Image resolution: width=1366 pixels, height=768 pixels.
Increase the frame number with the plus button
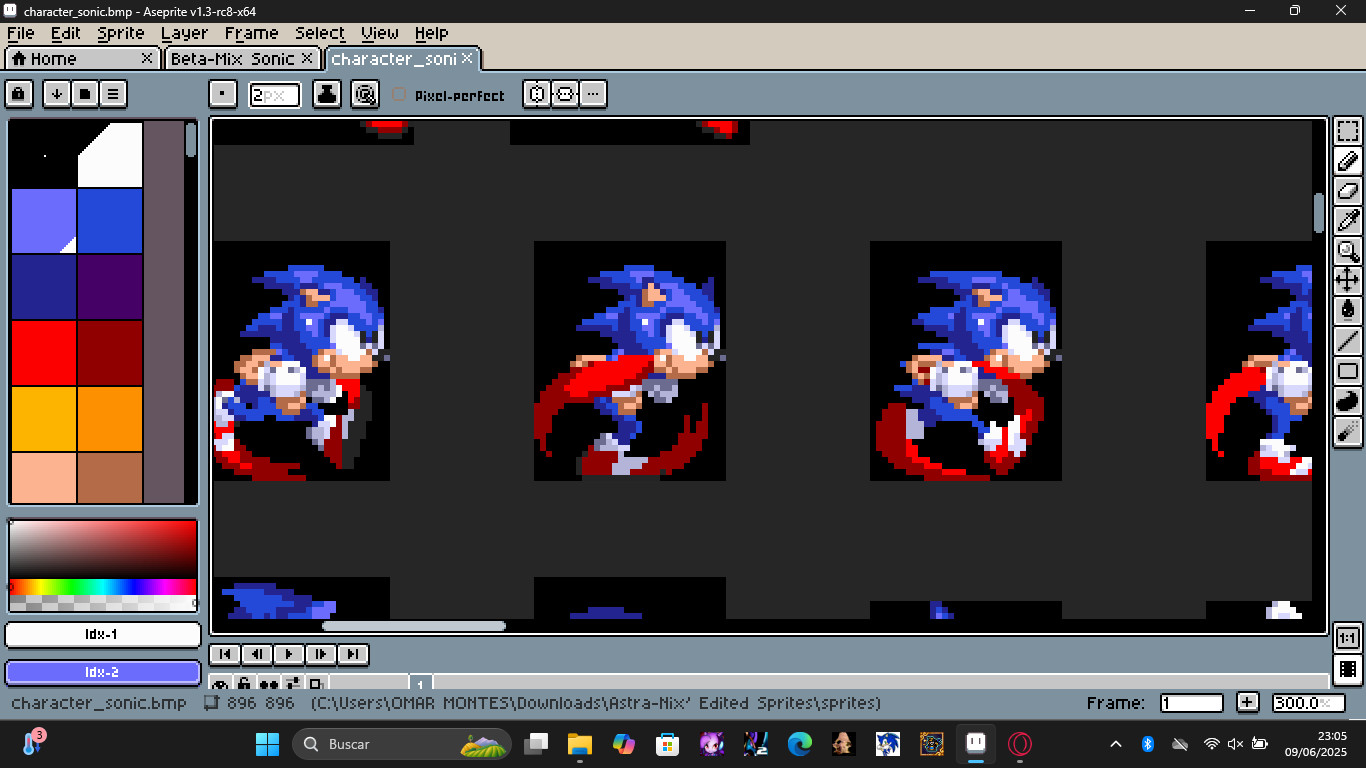click(x=1247, y=702)
